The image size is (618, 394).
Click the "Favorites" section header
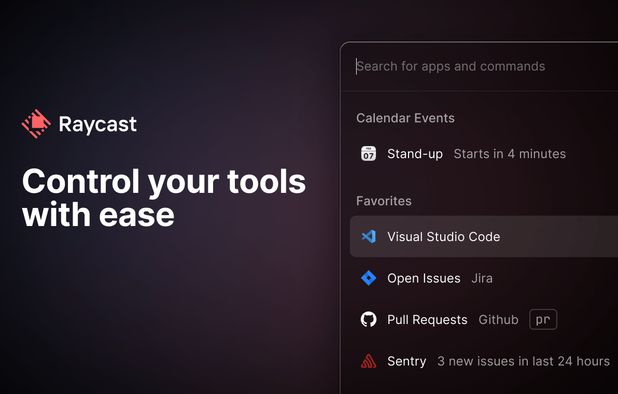tap(384, 201)
